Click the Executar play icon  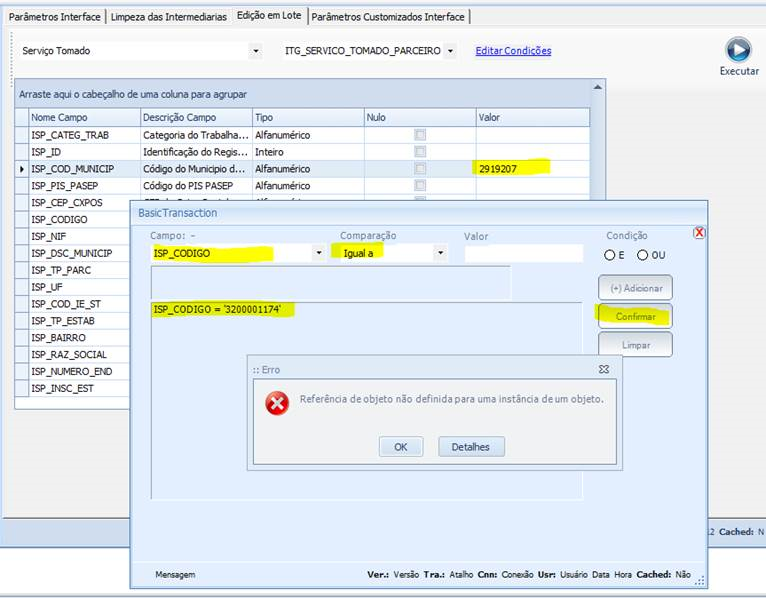[x=738, y=50]
